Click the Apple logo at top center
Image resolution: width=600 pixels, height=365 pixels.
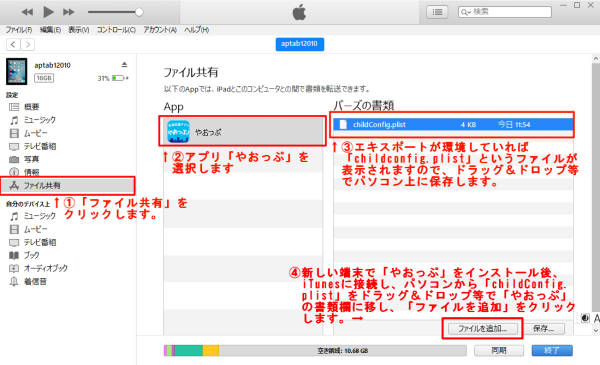tap(299, 12)
